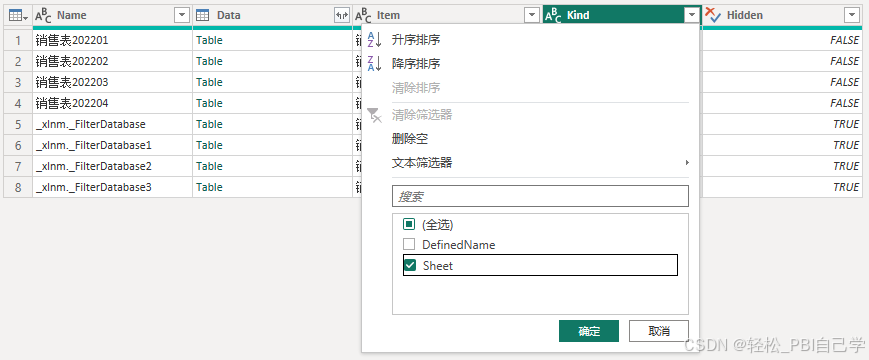The width and height of the screenshot is (869, 360).
Task: Open the Hidden column filter dropdown
Action: pos(852,16)
